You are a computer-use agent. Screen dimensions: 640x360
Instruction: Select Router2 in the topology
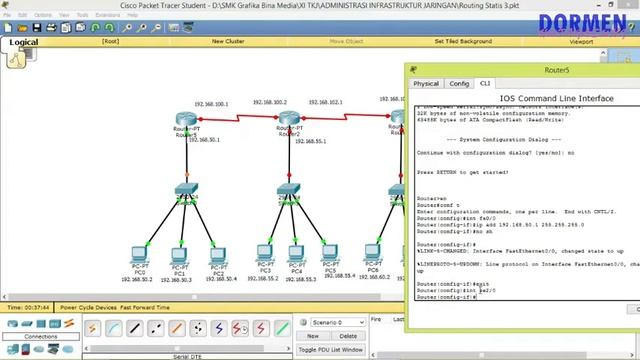tap(289, 118)
